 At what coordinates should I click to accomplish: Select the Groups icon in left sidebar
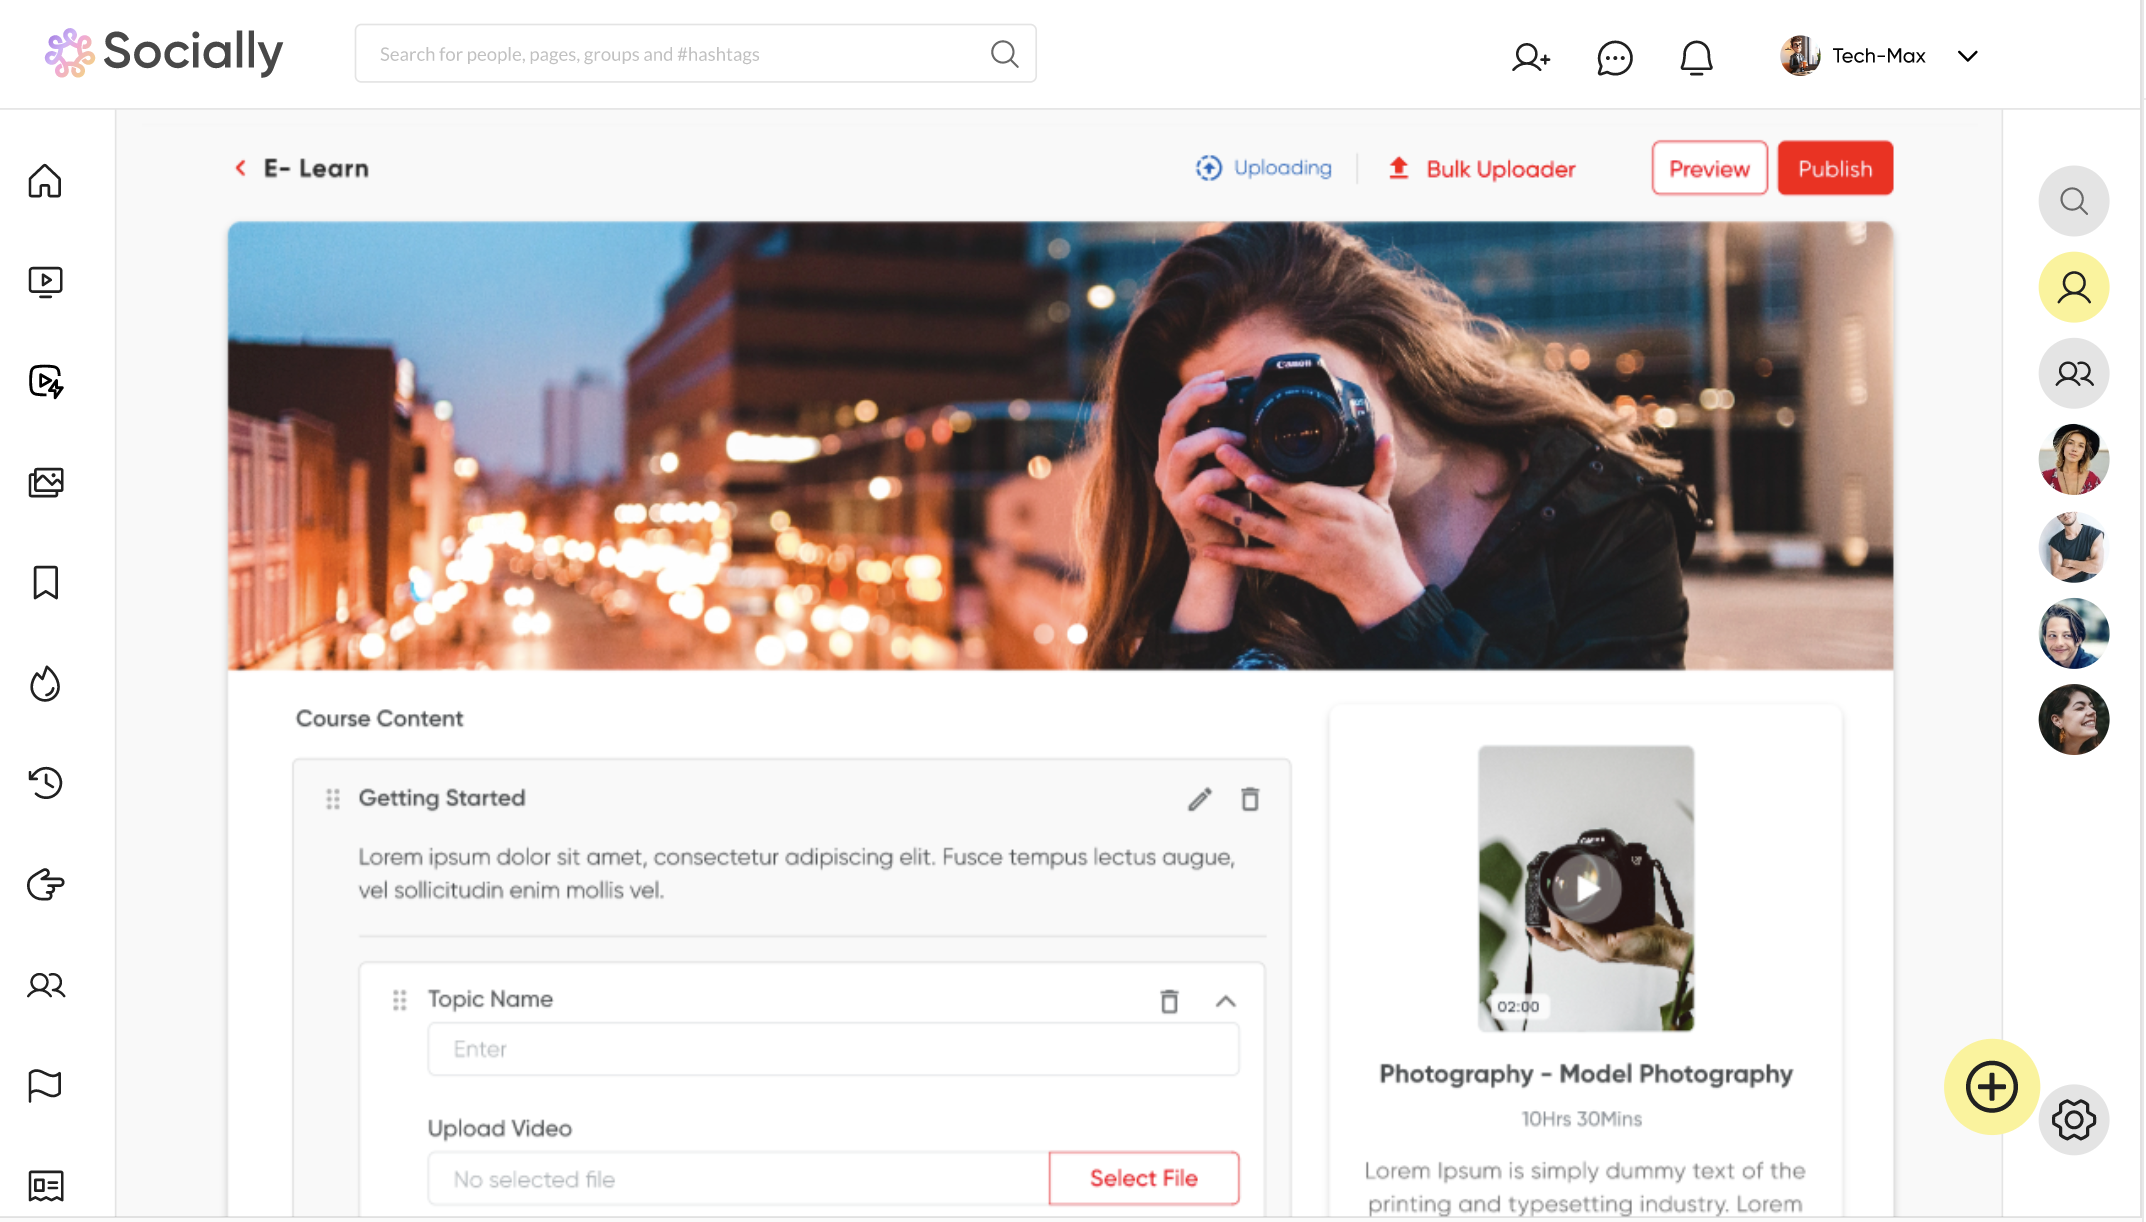pyautogui.click(x=45, y=985)
